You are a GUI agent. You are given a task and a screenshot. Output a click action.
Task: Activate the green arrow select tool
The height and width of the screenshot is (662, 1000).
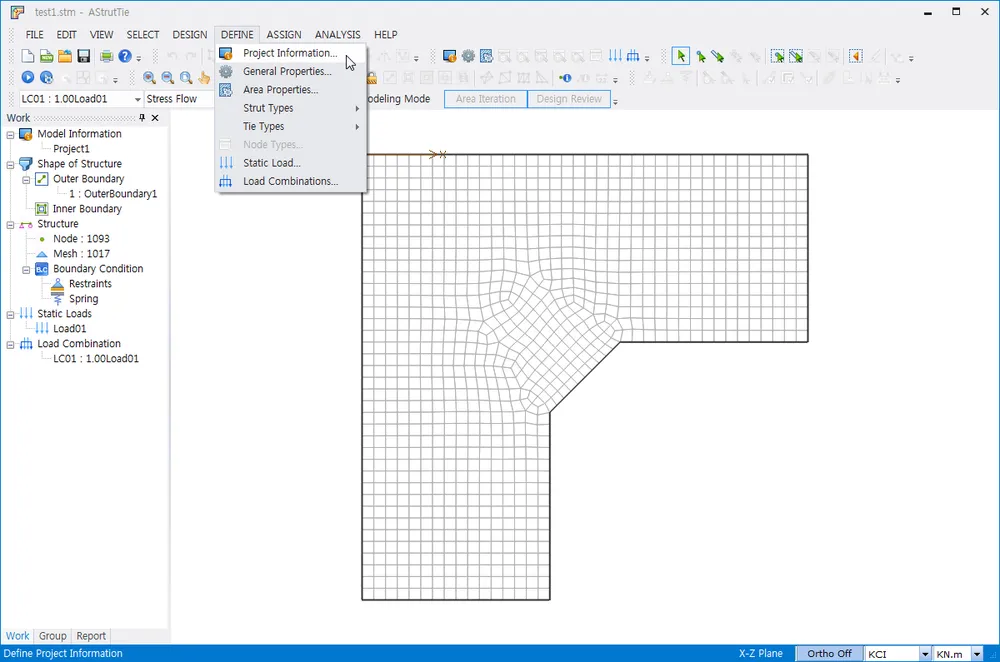click(681, 57)
